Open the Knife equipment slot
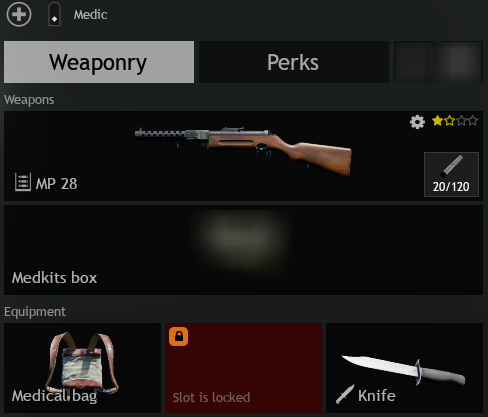This screenshot has height=417, width=488. (x=404, y=368)
